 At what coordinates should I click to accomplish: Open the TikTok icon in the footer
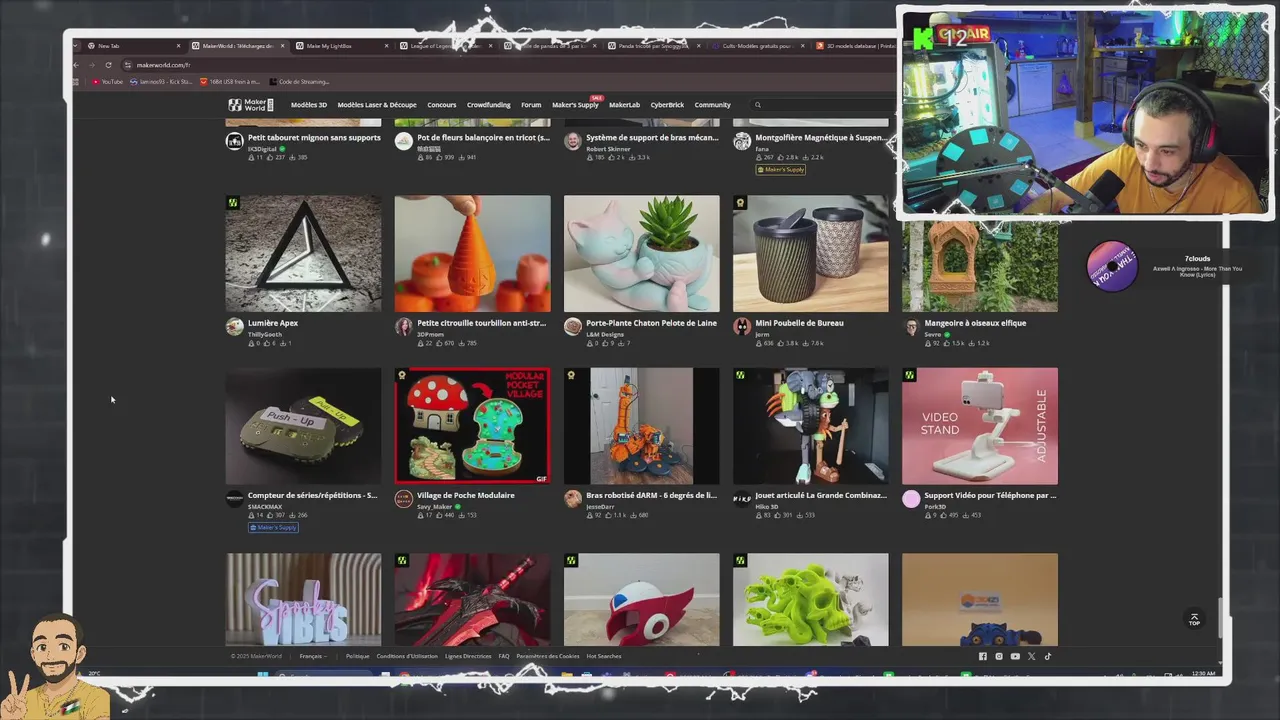(1048, 656)
